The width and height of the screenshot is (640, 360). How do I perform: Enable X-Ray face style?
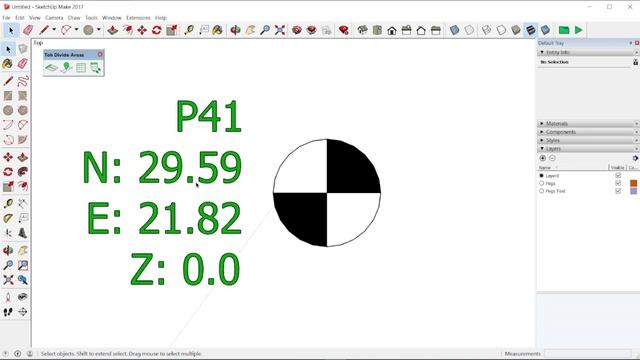coord(454,30)
